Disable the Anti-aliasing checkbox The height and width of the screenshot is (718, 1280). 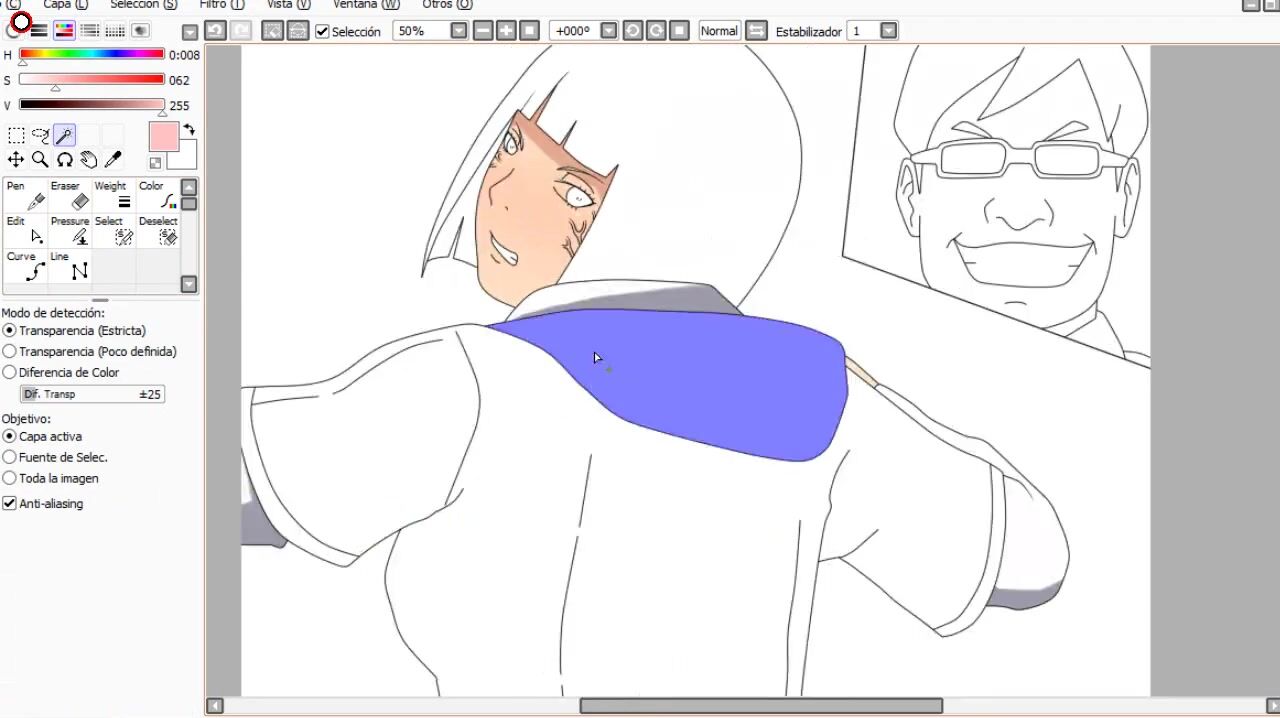[x=10, y=504]
